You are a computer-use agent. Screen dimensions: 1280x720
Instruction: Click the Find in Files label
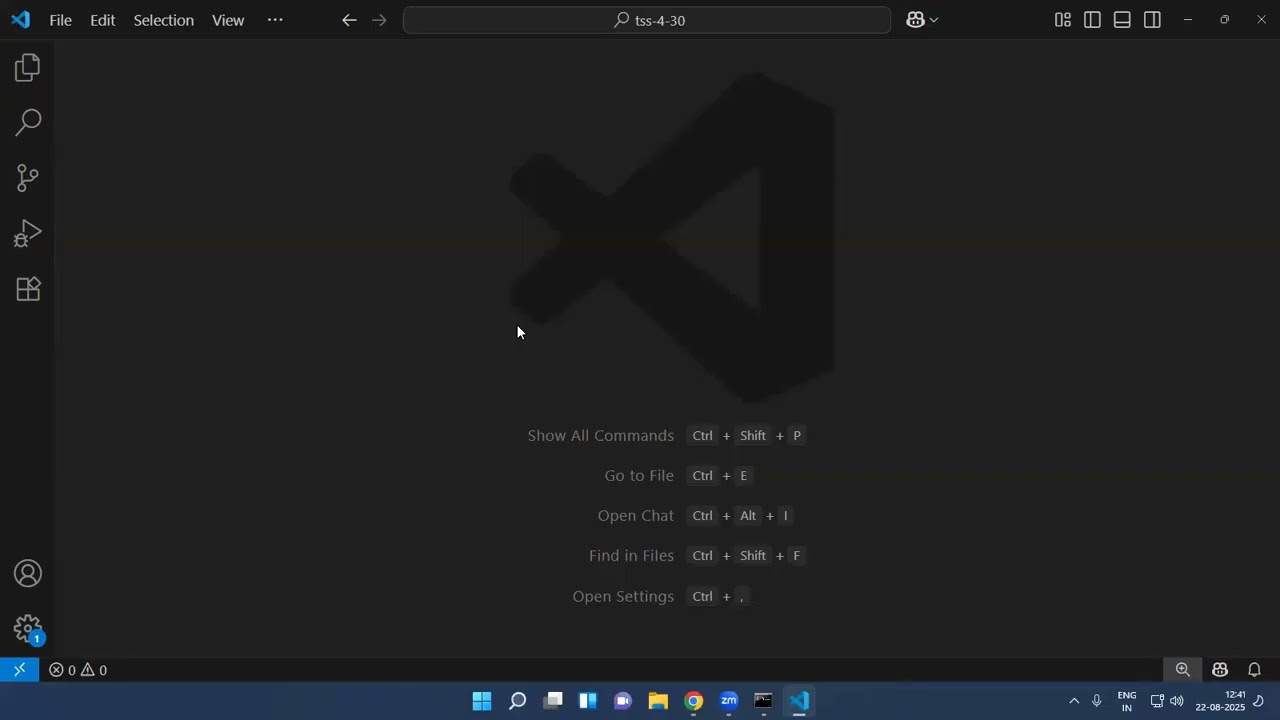click(x=631, y=556)
